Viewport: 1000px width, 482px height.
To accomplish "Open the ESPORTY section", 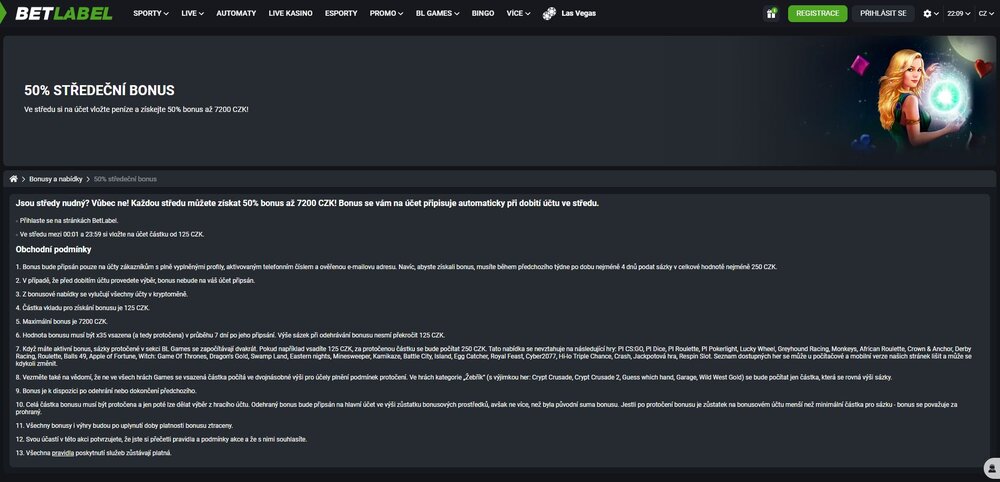I will pos(341,13).
